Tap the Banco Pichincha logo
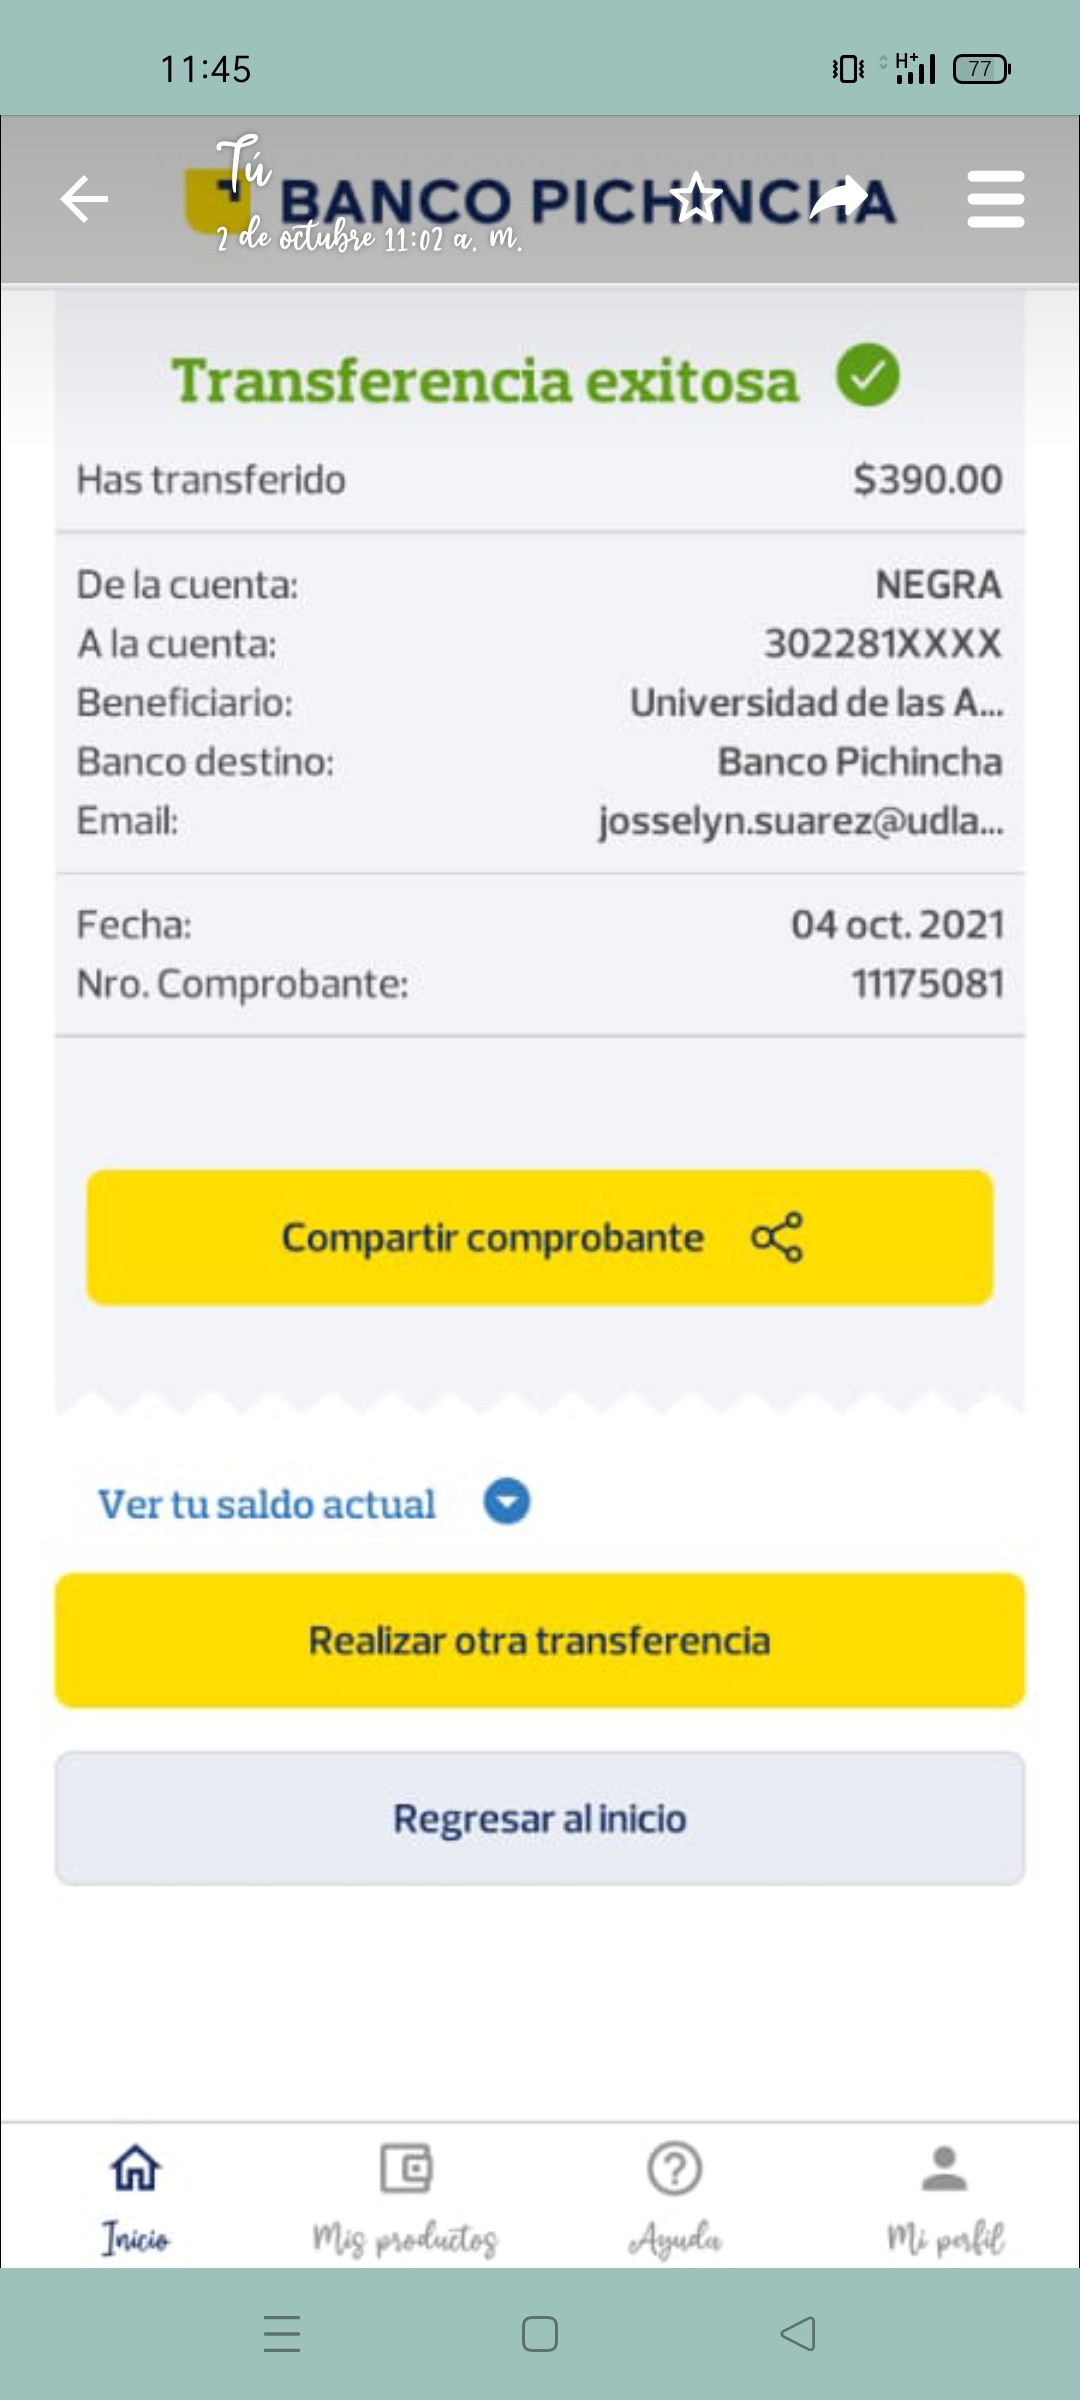Viewport: 1080px width, 2400px height. click(x=540, y=200)
